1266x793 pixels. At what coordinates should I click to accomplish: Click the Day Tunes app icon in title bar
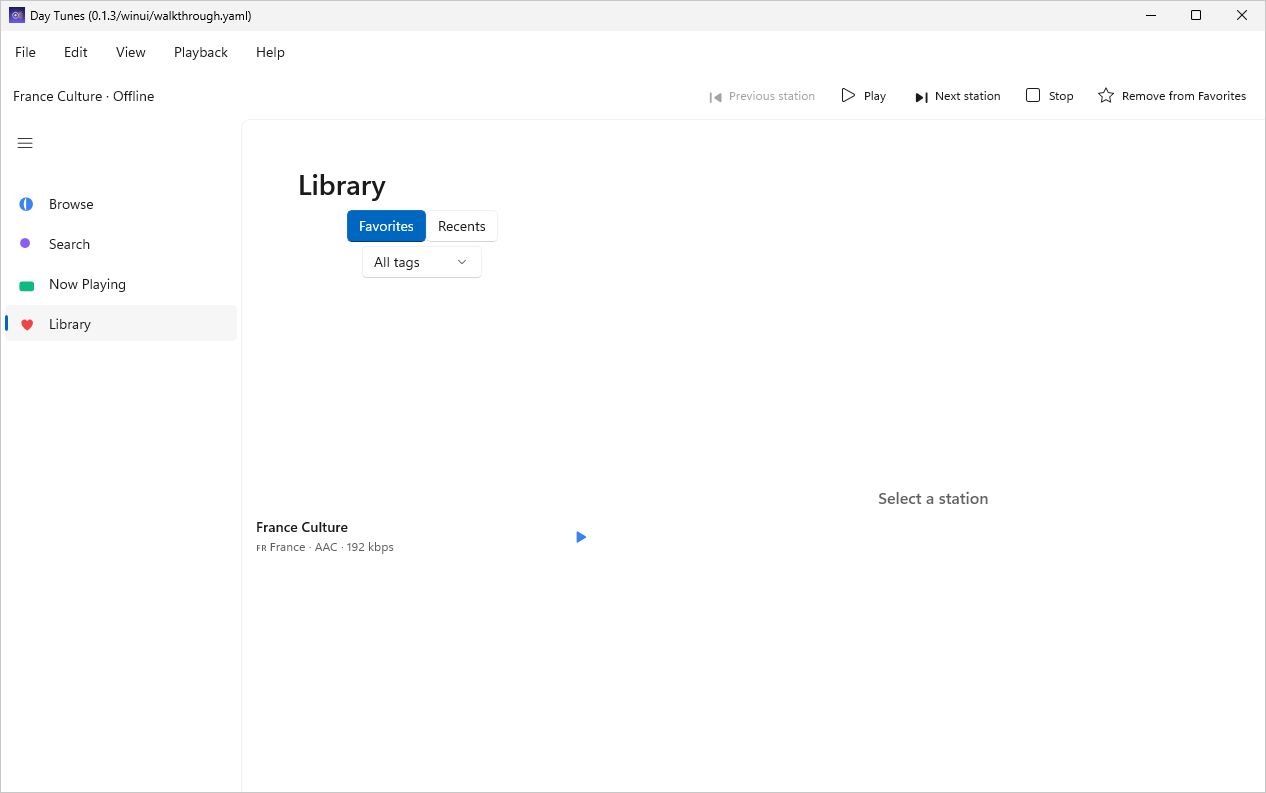click(17, 15)
